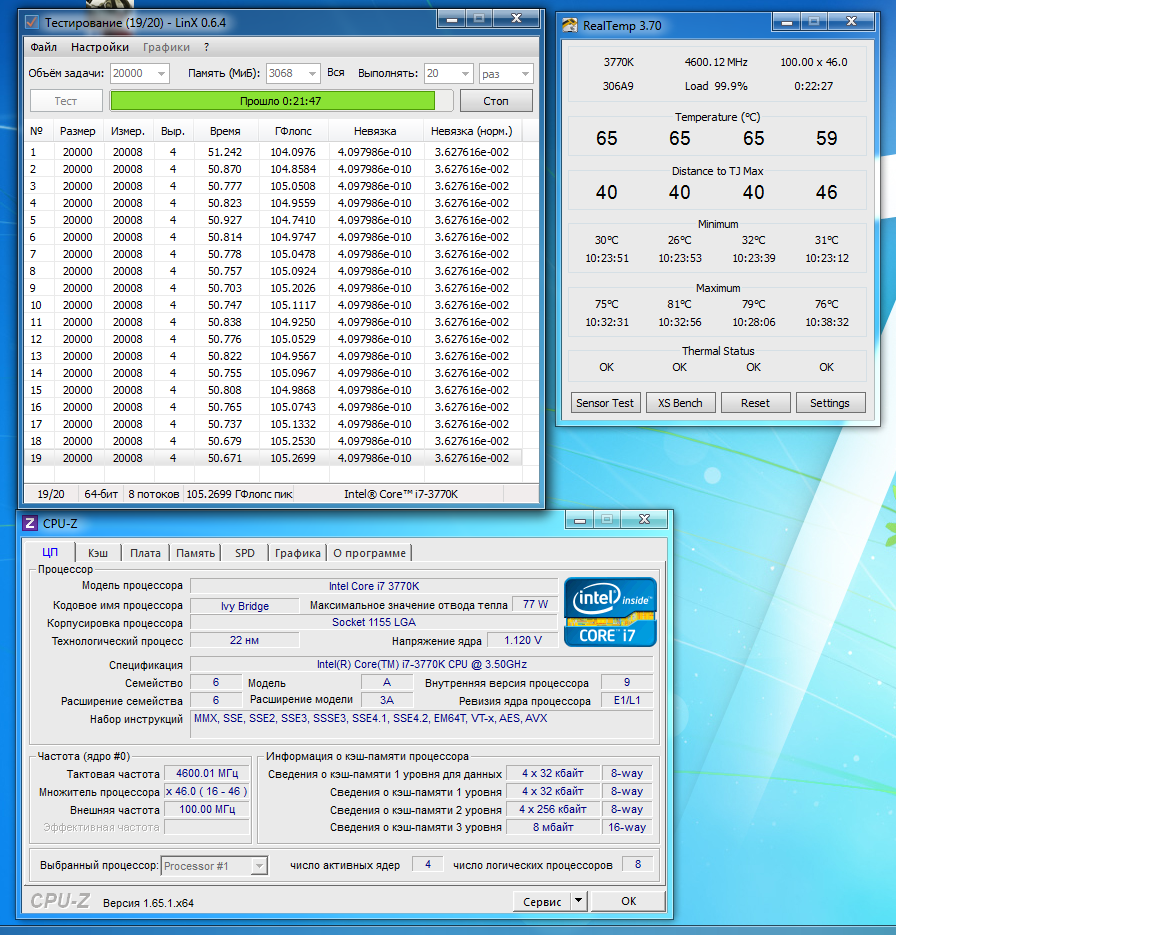Close the CPU-Z window

[x=644, y=519]
